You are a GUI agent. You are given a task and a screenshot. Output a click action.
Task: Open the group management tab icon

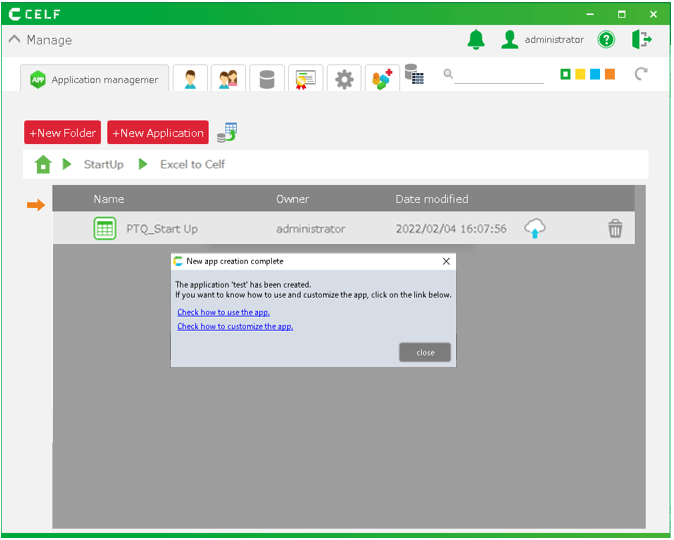coord(228,79)
